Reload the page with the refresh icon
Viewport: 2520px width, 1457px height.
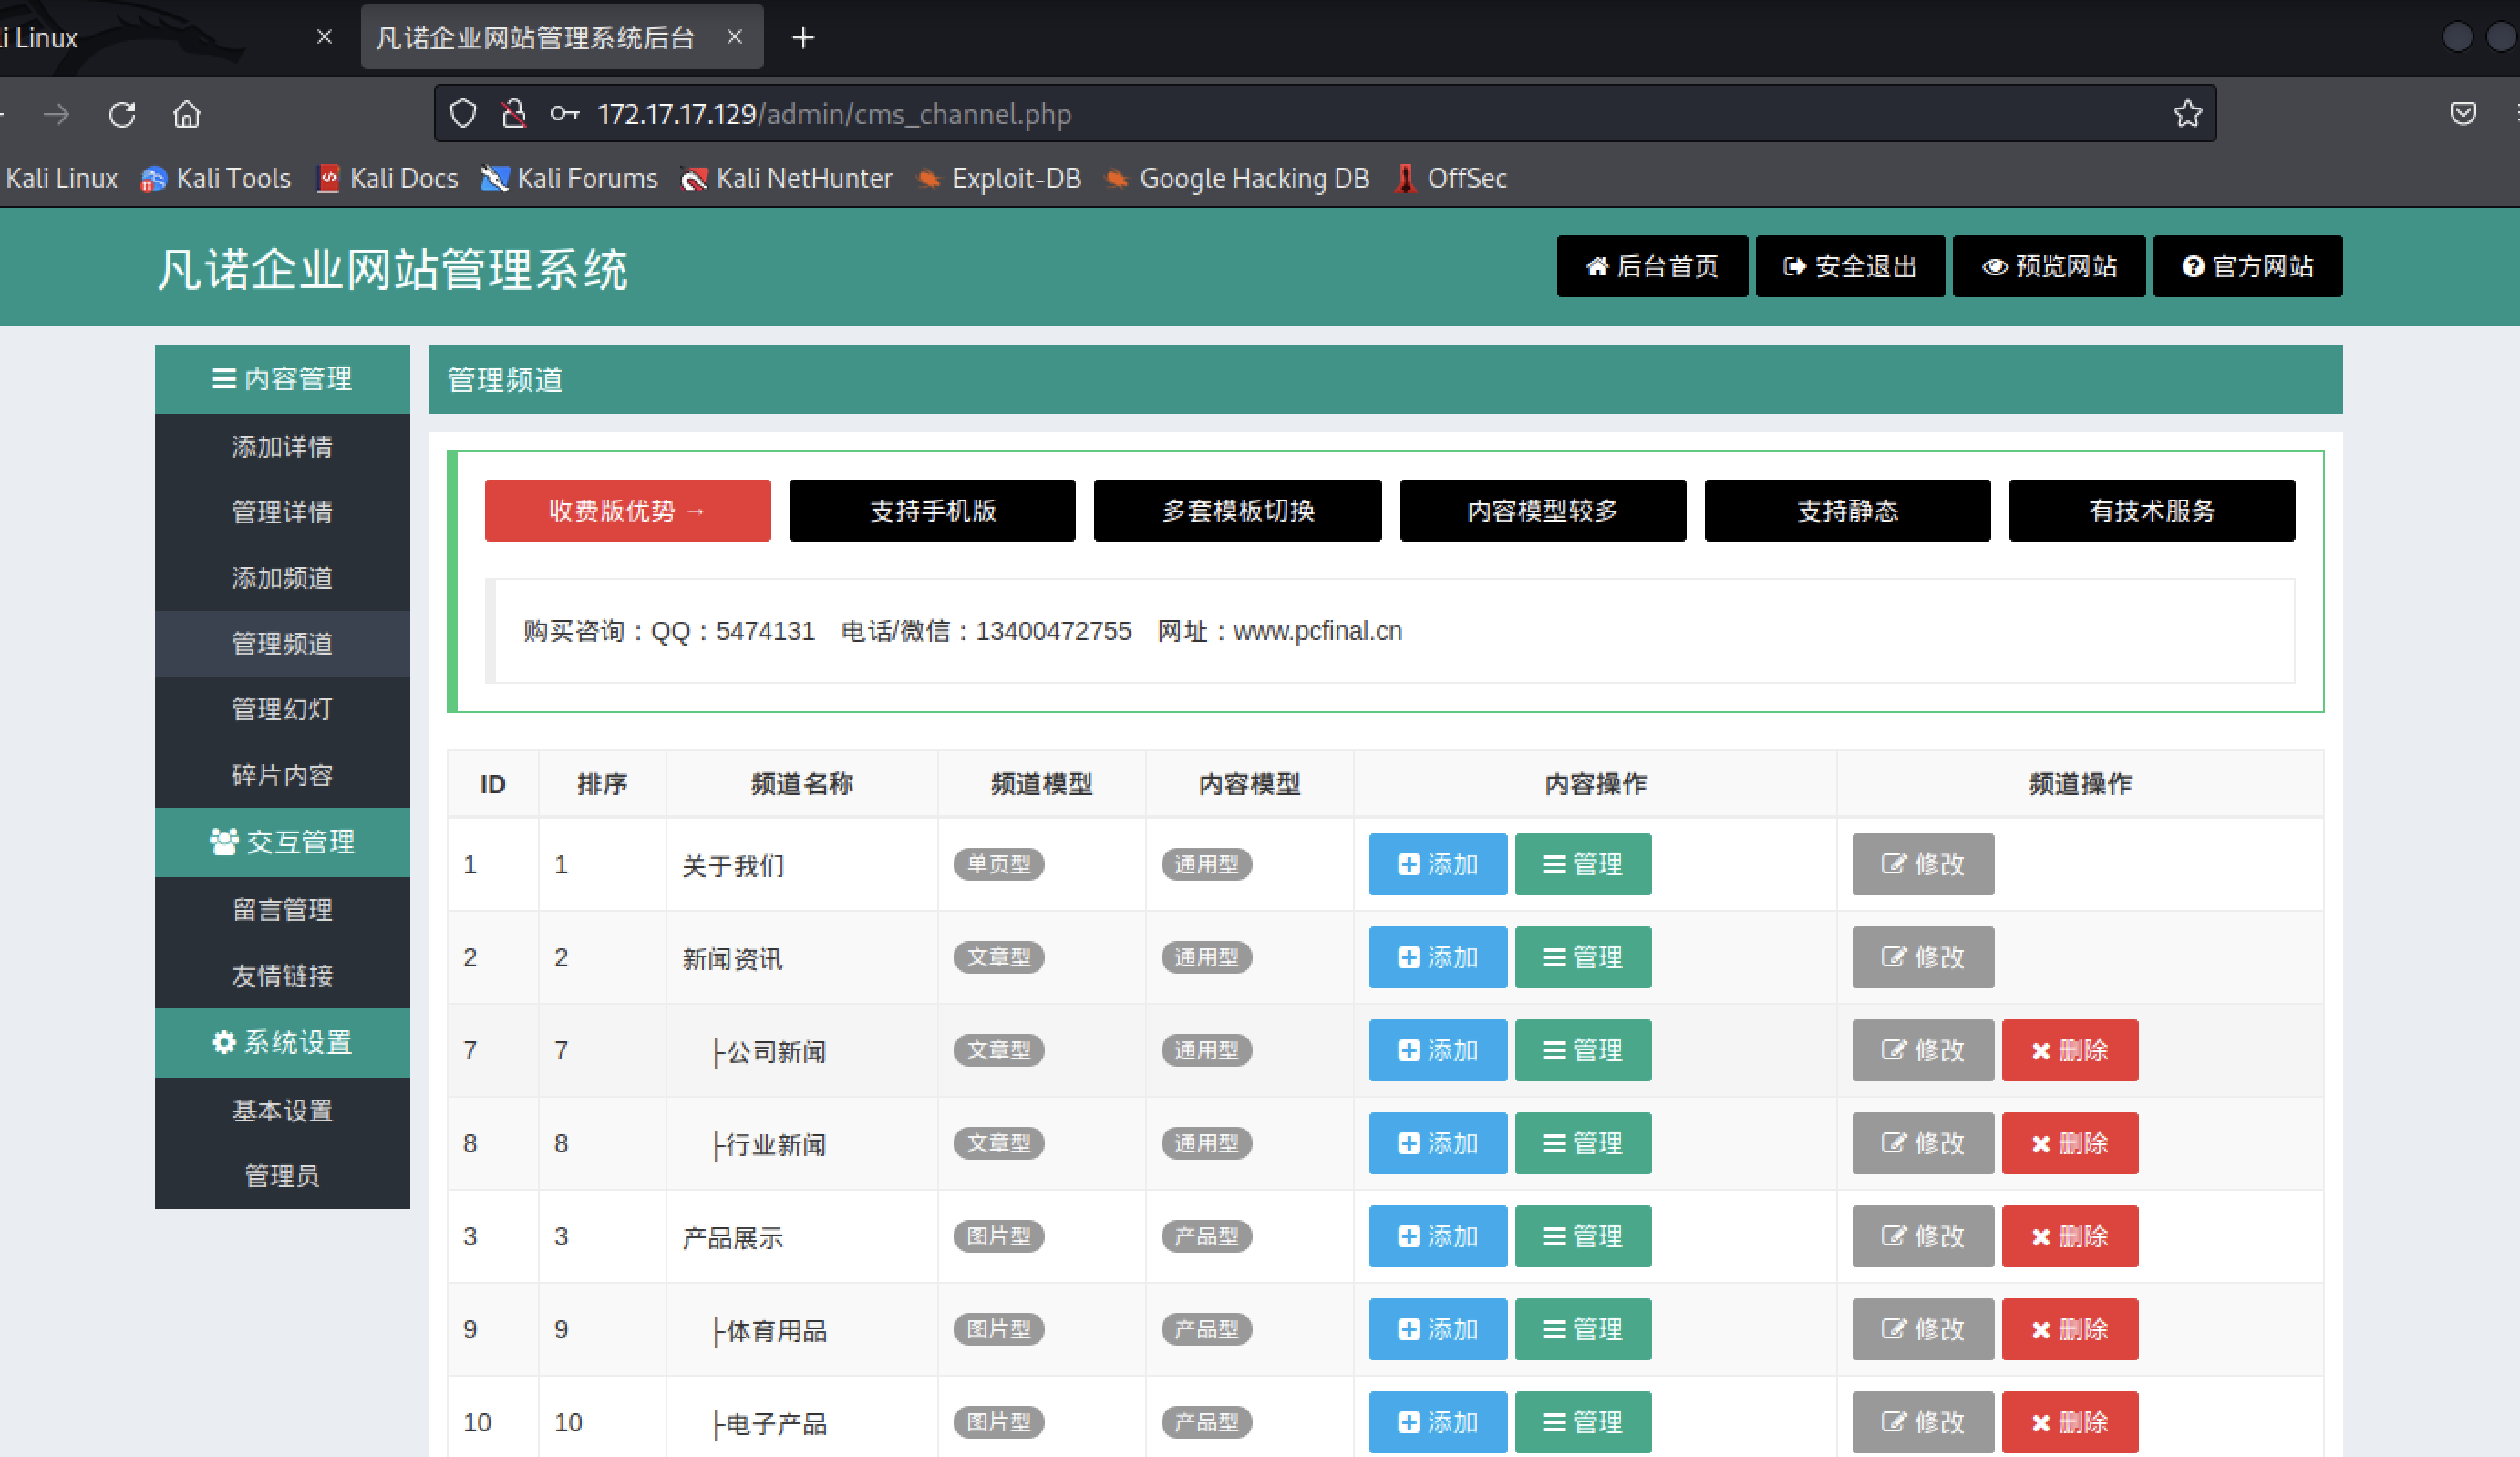(122, 114)
